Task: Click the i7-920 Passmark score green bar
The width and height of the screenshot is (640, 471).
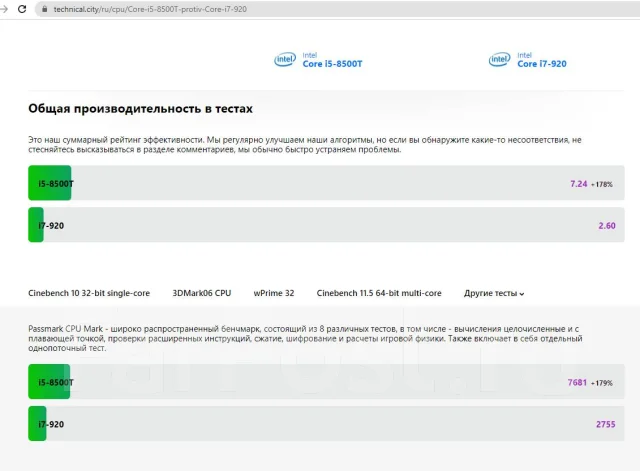Action: 37,424
